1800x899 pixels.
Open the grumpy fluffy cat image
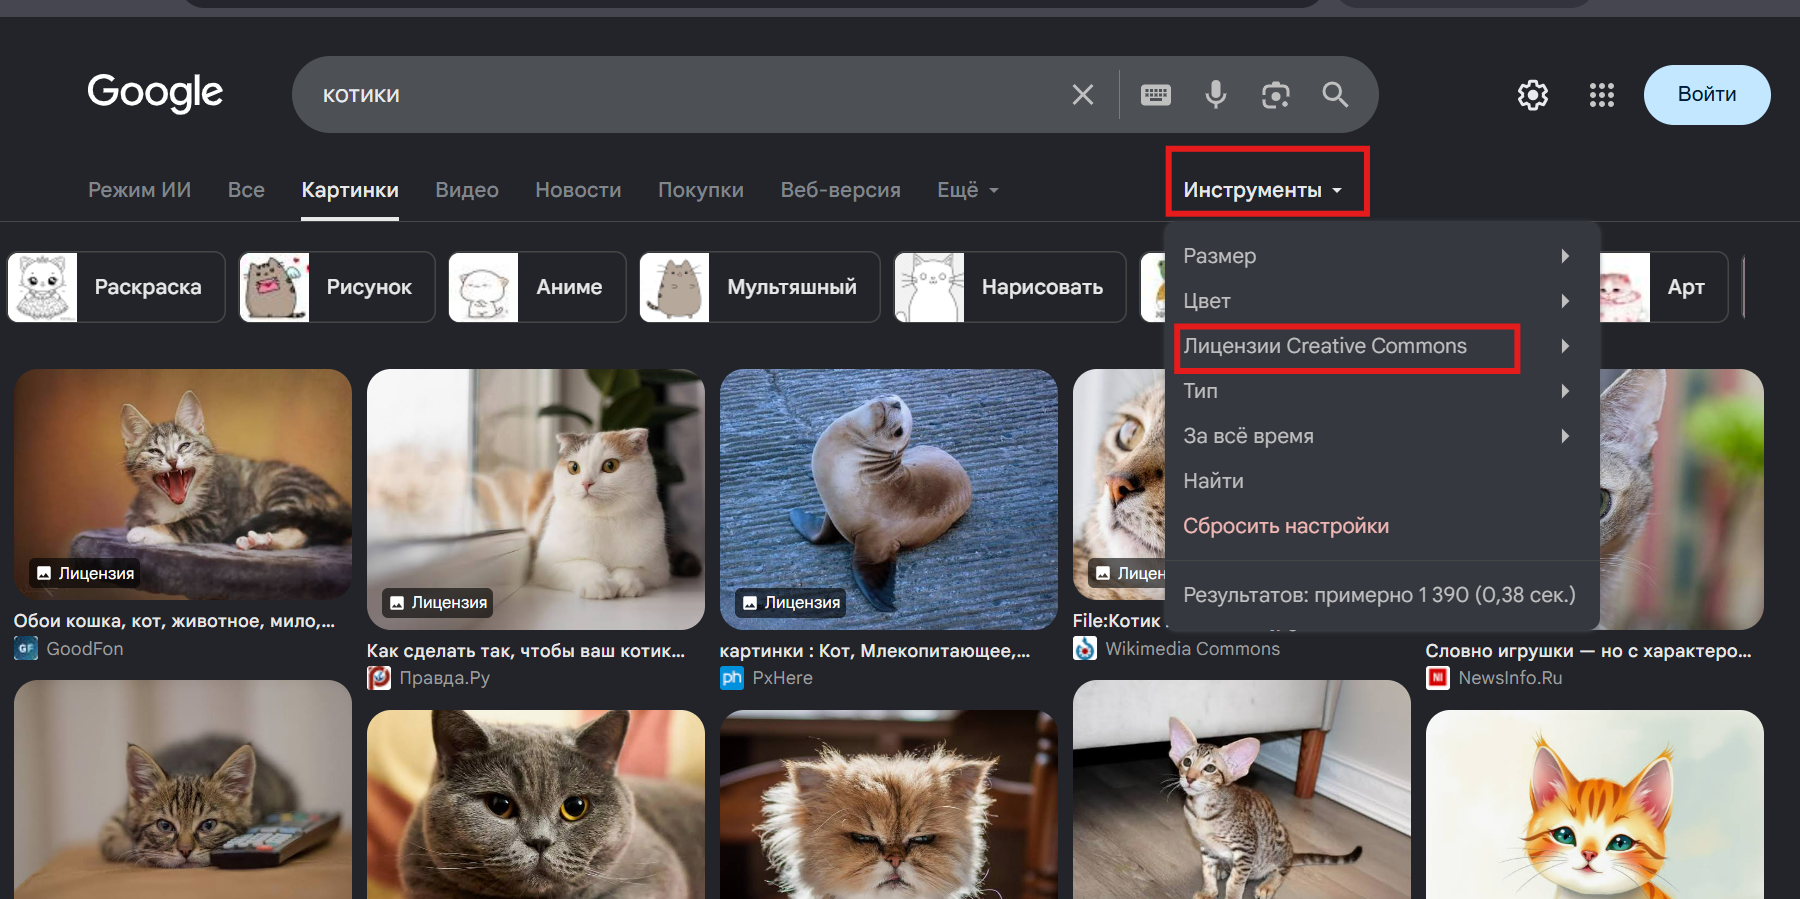coord(889,804)
